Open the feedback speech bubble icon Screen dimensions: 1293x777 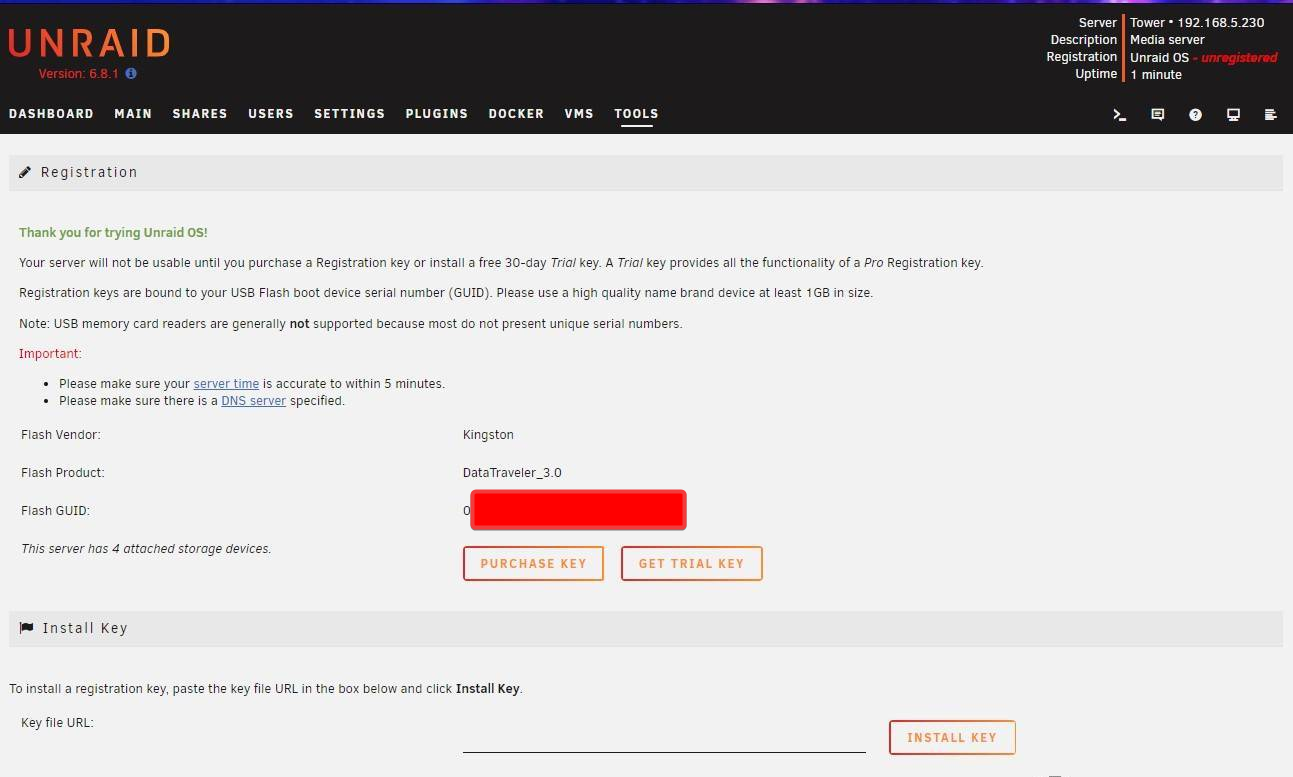tap(1157, 115)
